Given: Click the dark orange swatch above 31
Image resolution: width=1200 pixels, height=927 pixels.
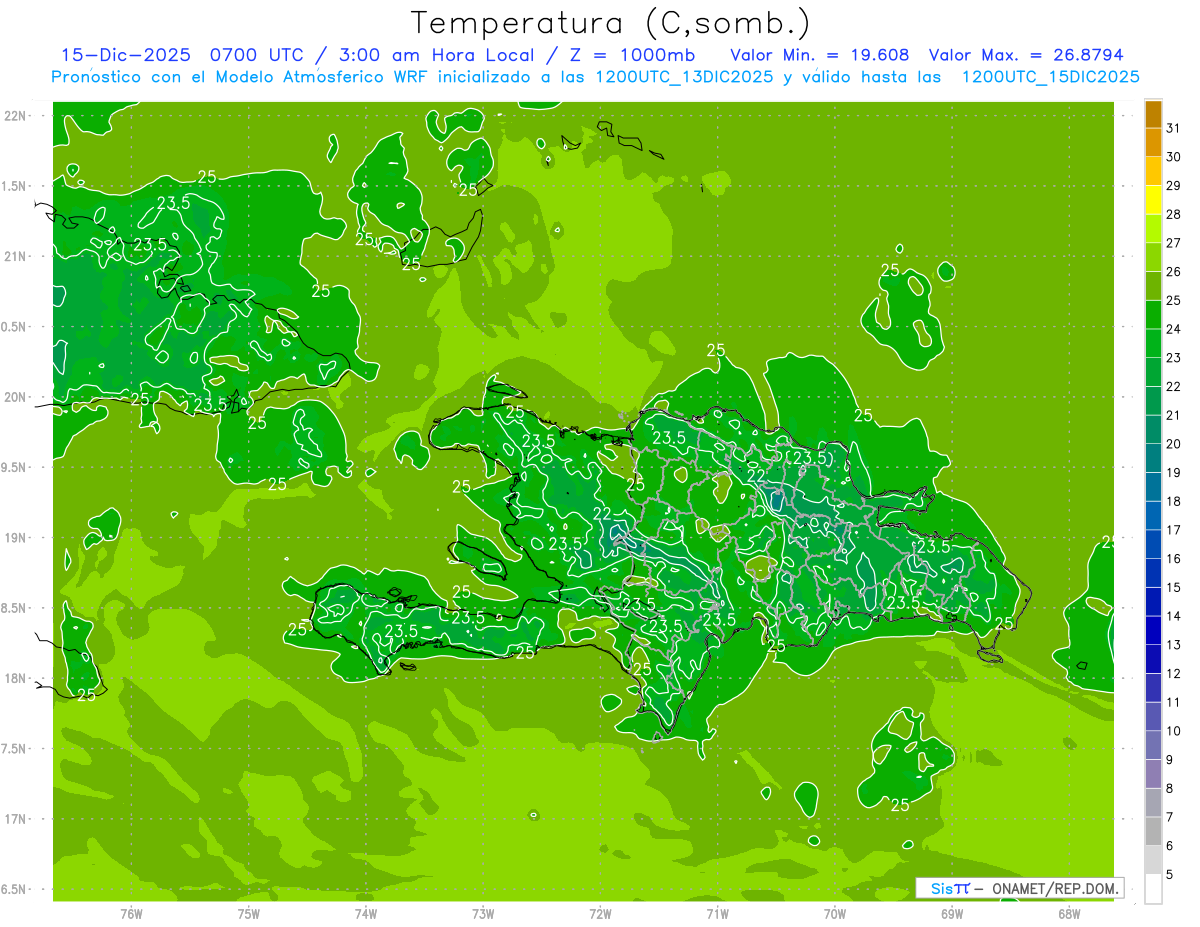Looking at the screenshot, I should pos(1153,114).
